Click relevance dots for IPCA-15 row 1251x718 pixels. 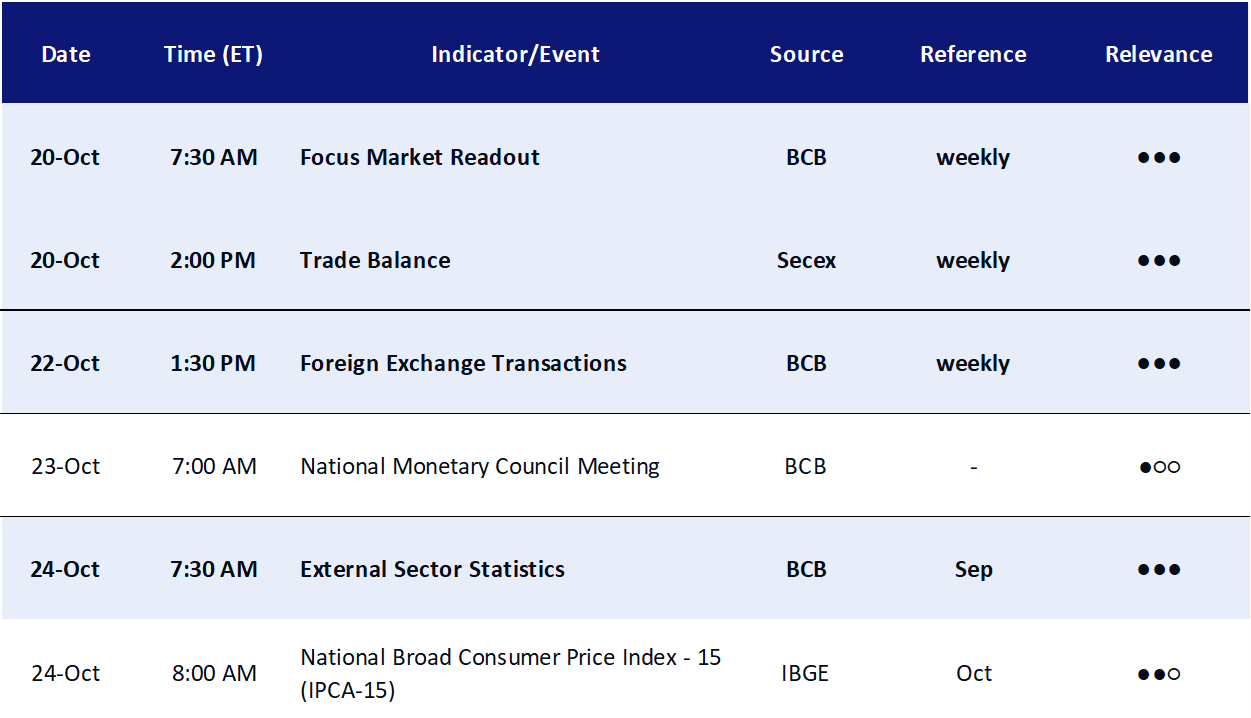[1159, 674]
